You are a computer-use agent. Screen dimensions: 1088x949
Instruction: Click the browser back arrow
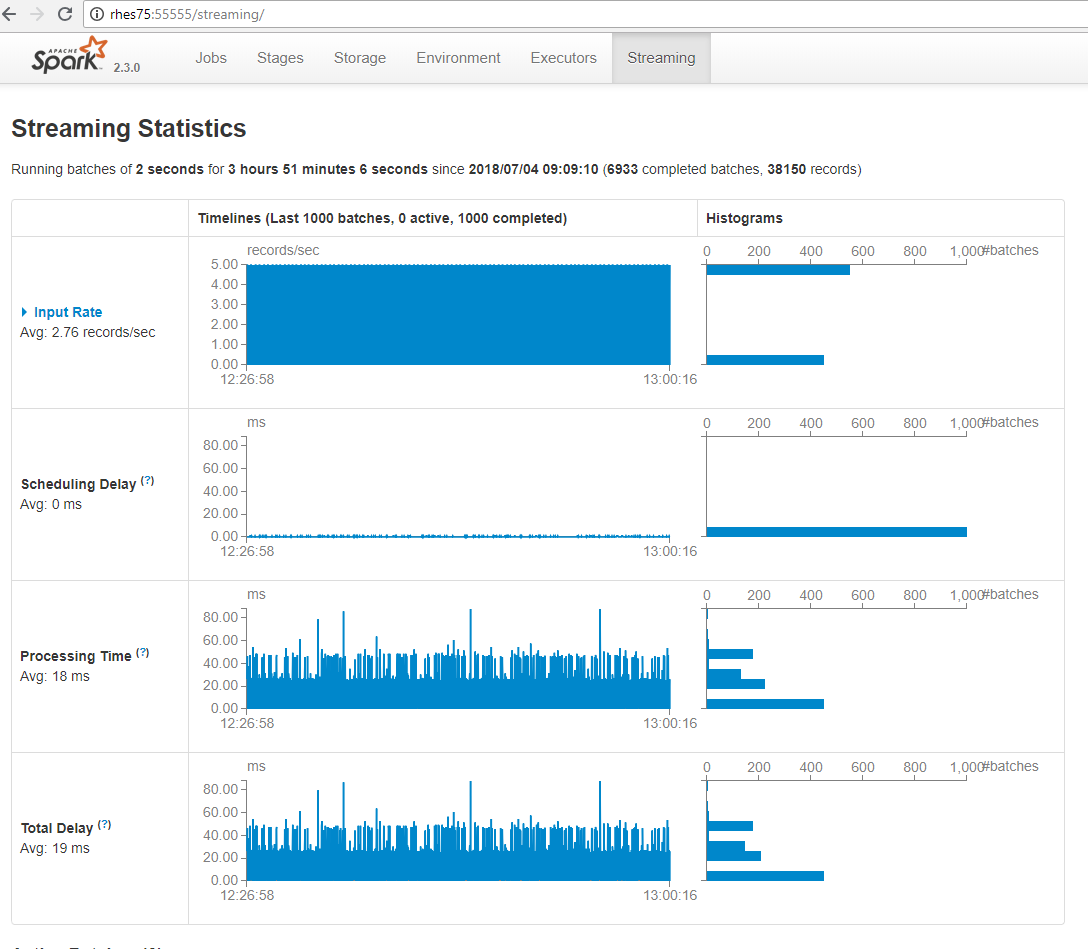pos(10,15)
